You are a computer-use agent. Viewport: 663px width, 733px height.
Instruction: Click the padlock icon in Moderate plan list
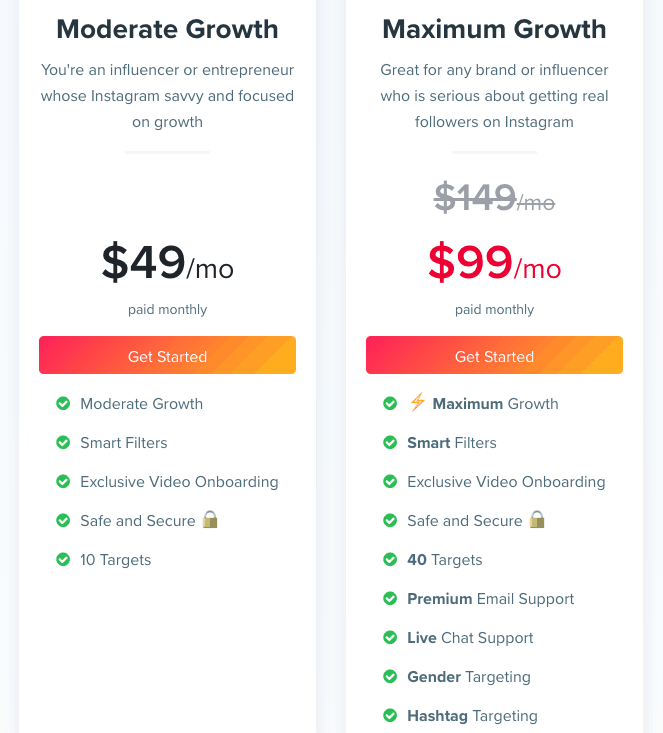coord(210,519)
